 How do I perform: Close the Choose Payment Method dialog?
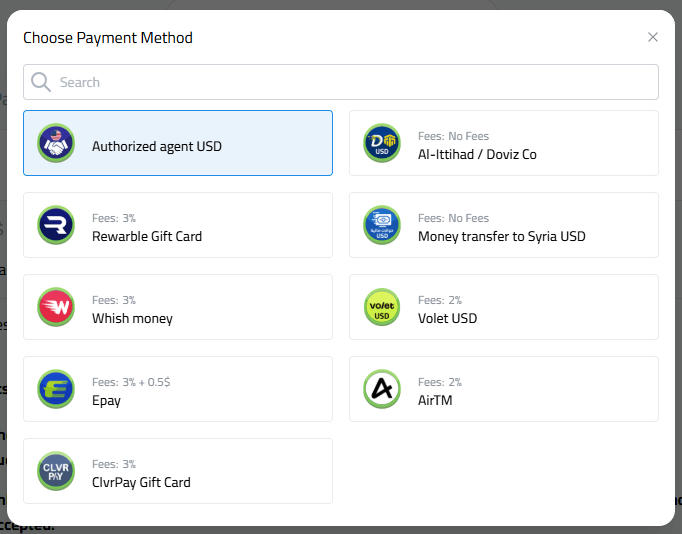[x=652, y=37]
